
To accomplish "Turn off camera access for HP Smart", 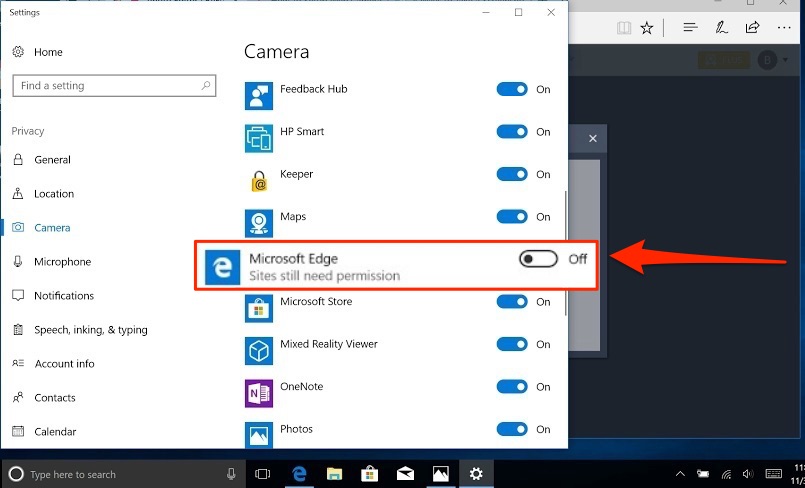I will [512, 132].
